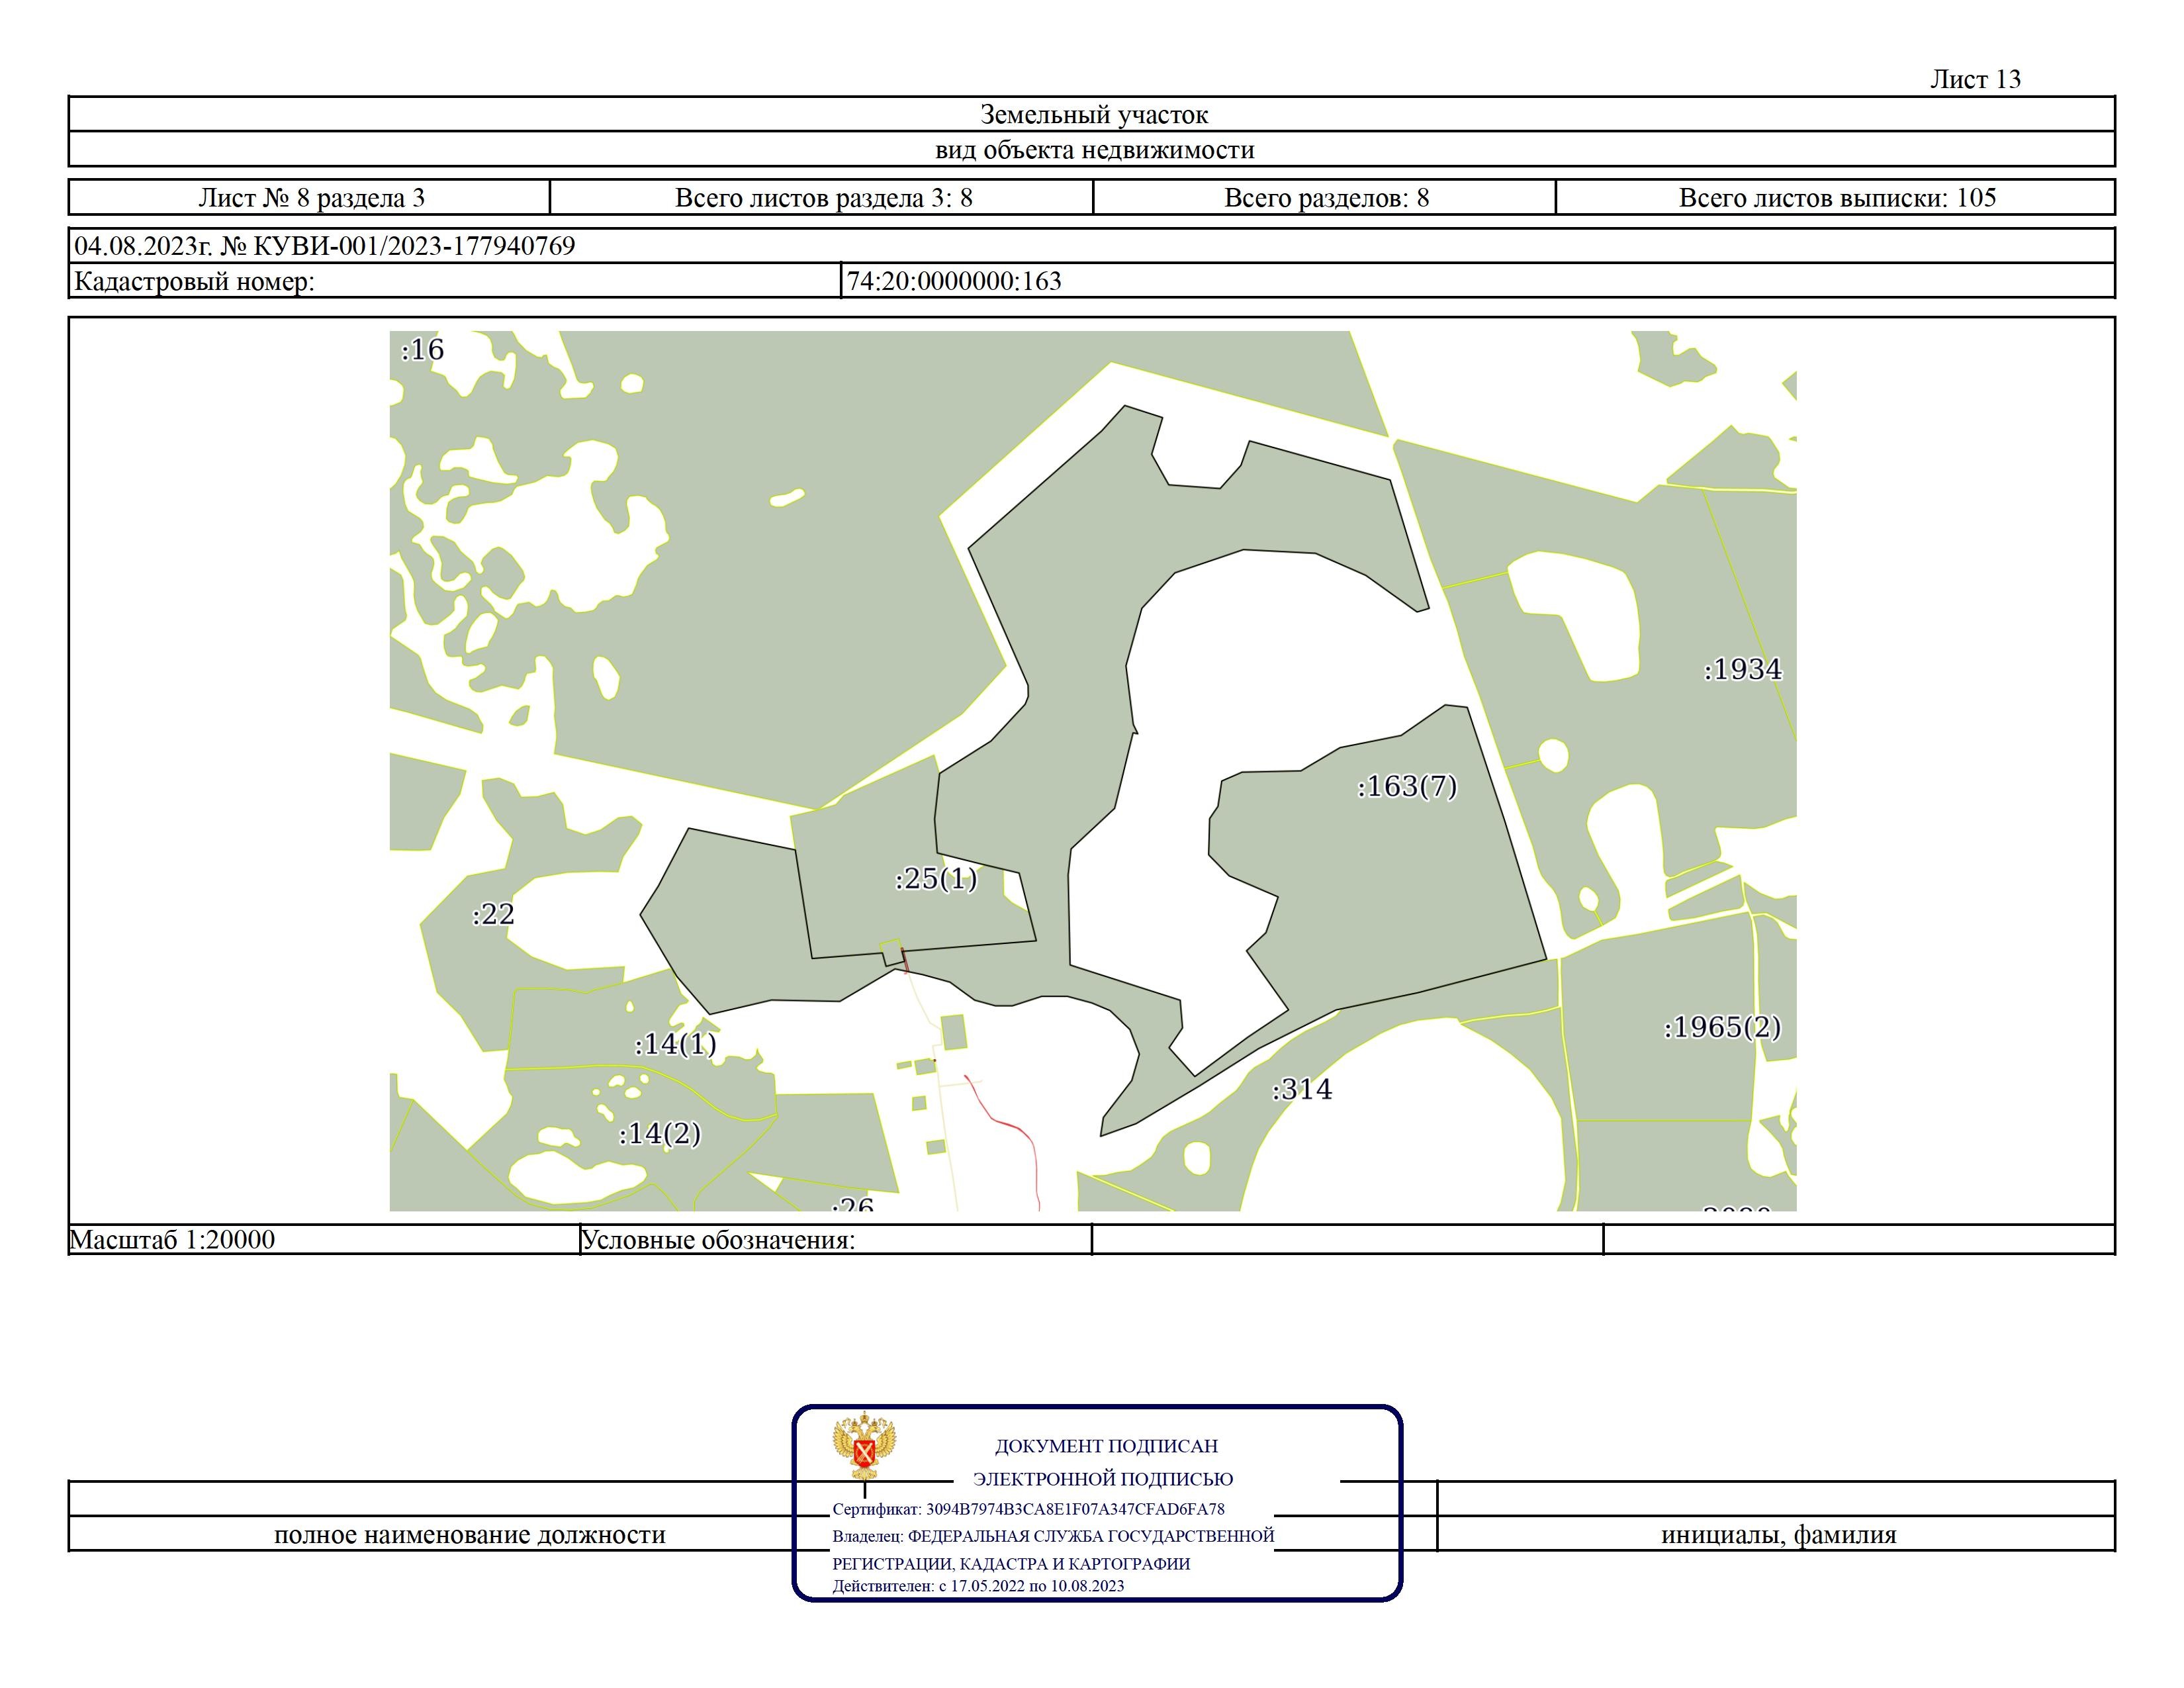This screenshot has height=1688, width=2184.
Task: Click parcel label ':163(7)' on the map
Action: point(1407,787)
